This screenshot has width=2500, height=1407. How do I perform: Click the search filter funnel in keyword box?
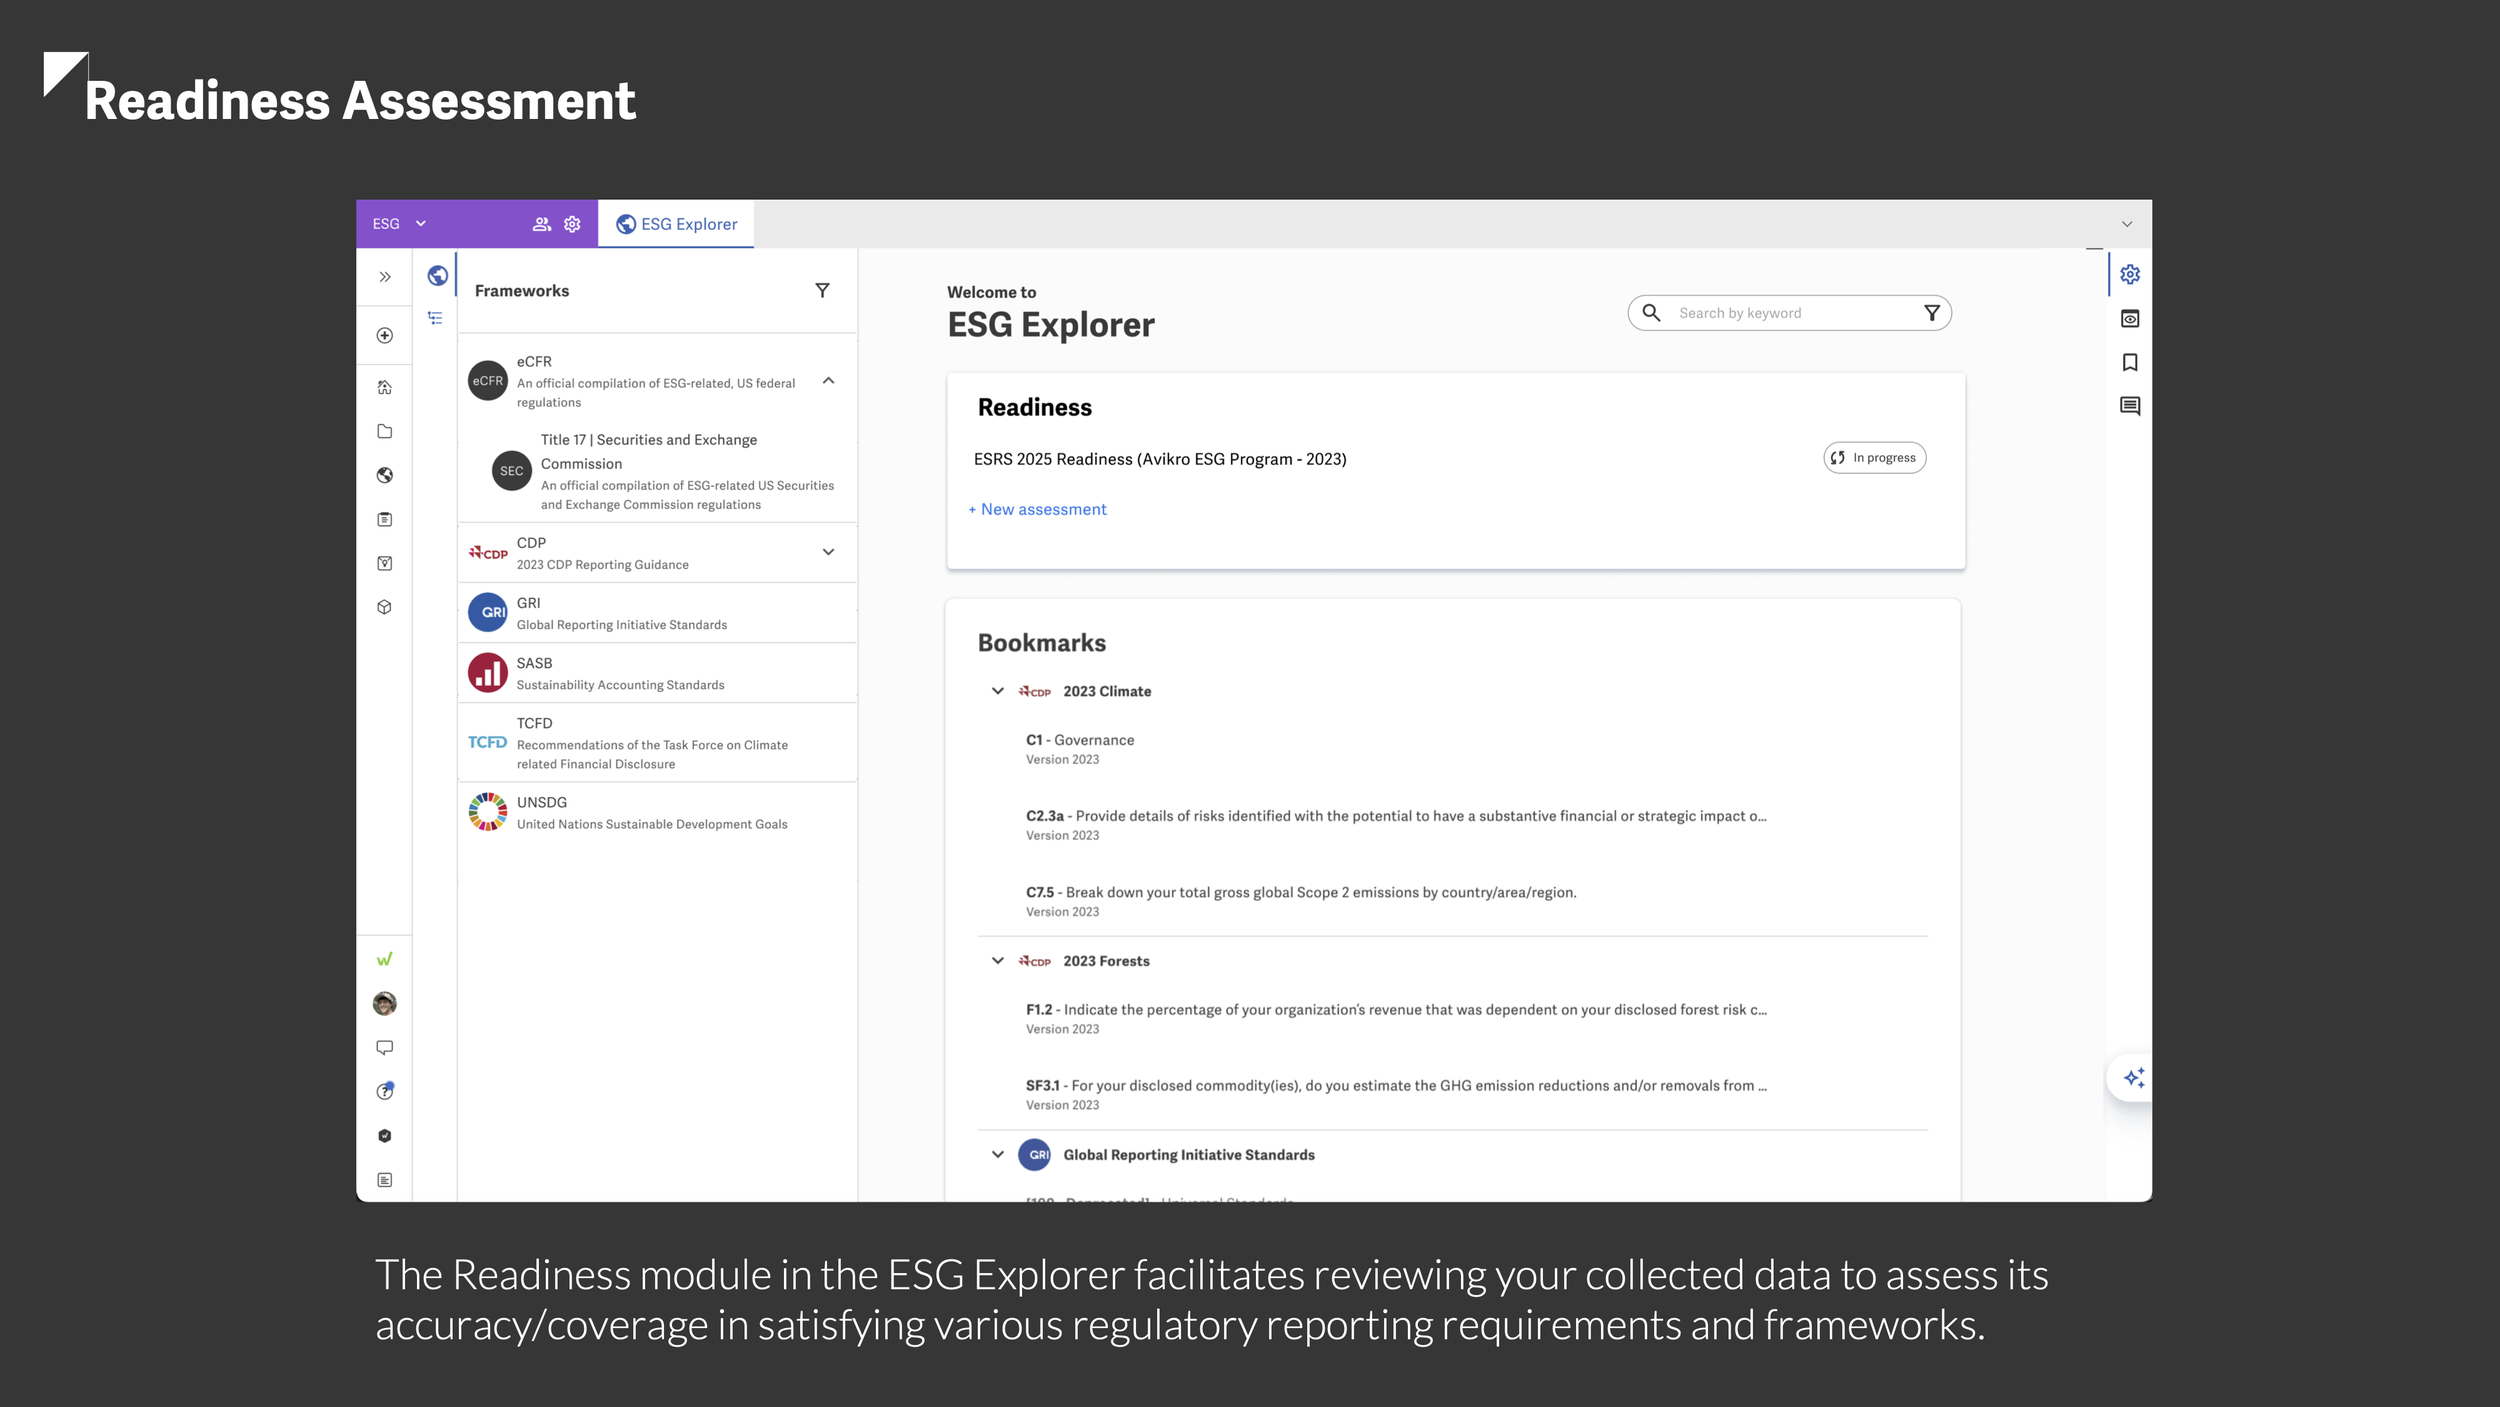(1932, 313)
